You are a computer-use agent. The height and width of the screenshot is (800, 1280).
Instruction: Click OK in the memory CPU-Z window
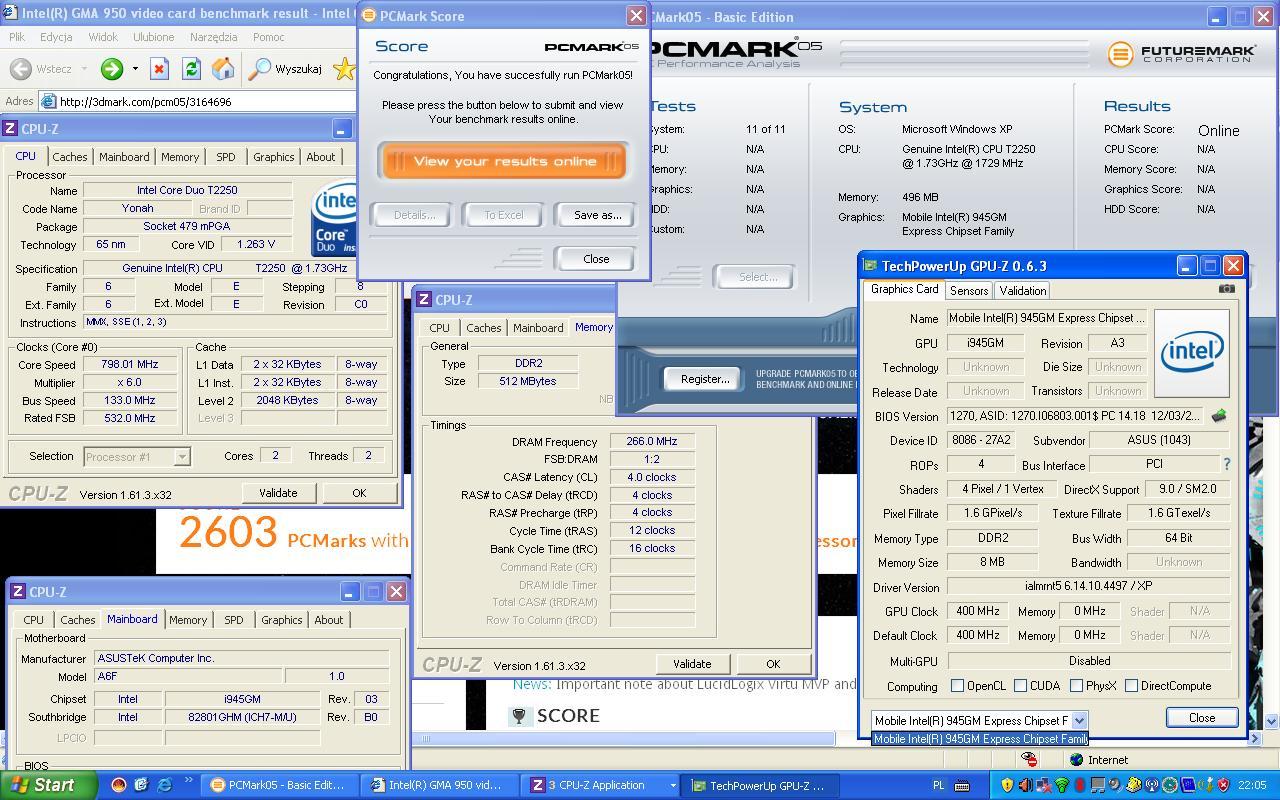[x=773, y=664]
